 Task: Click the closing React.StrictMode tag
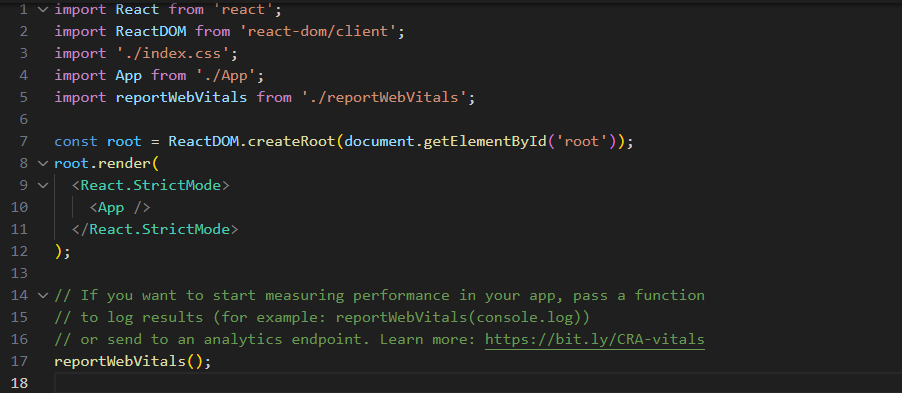155,229
